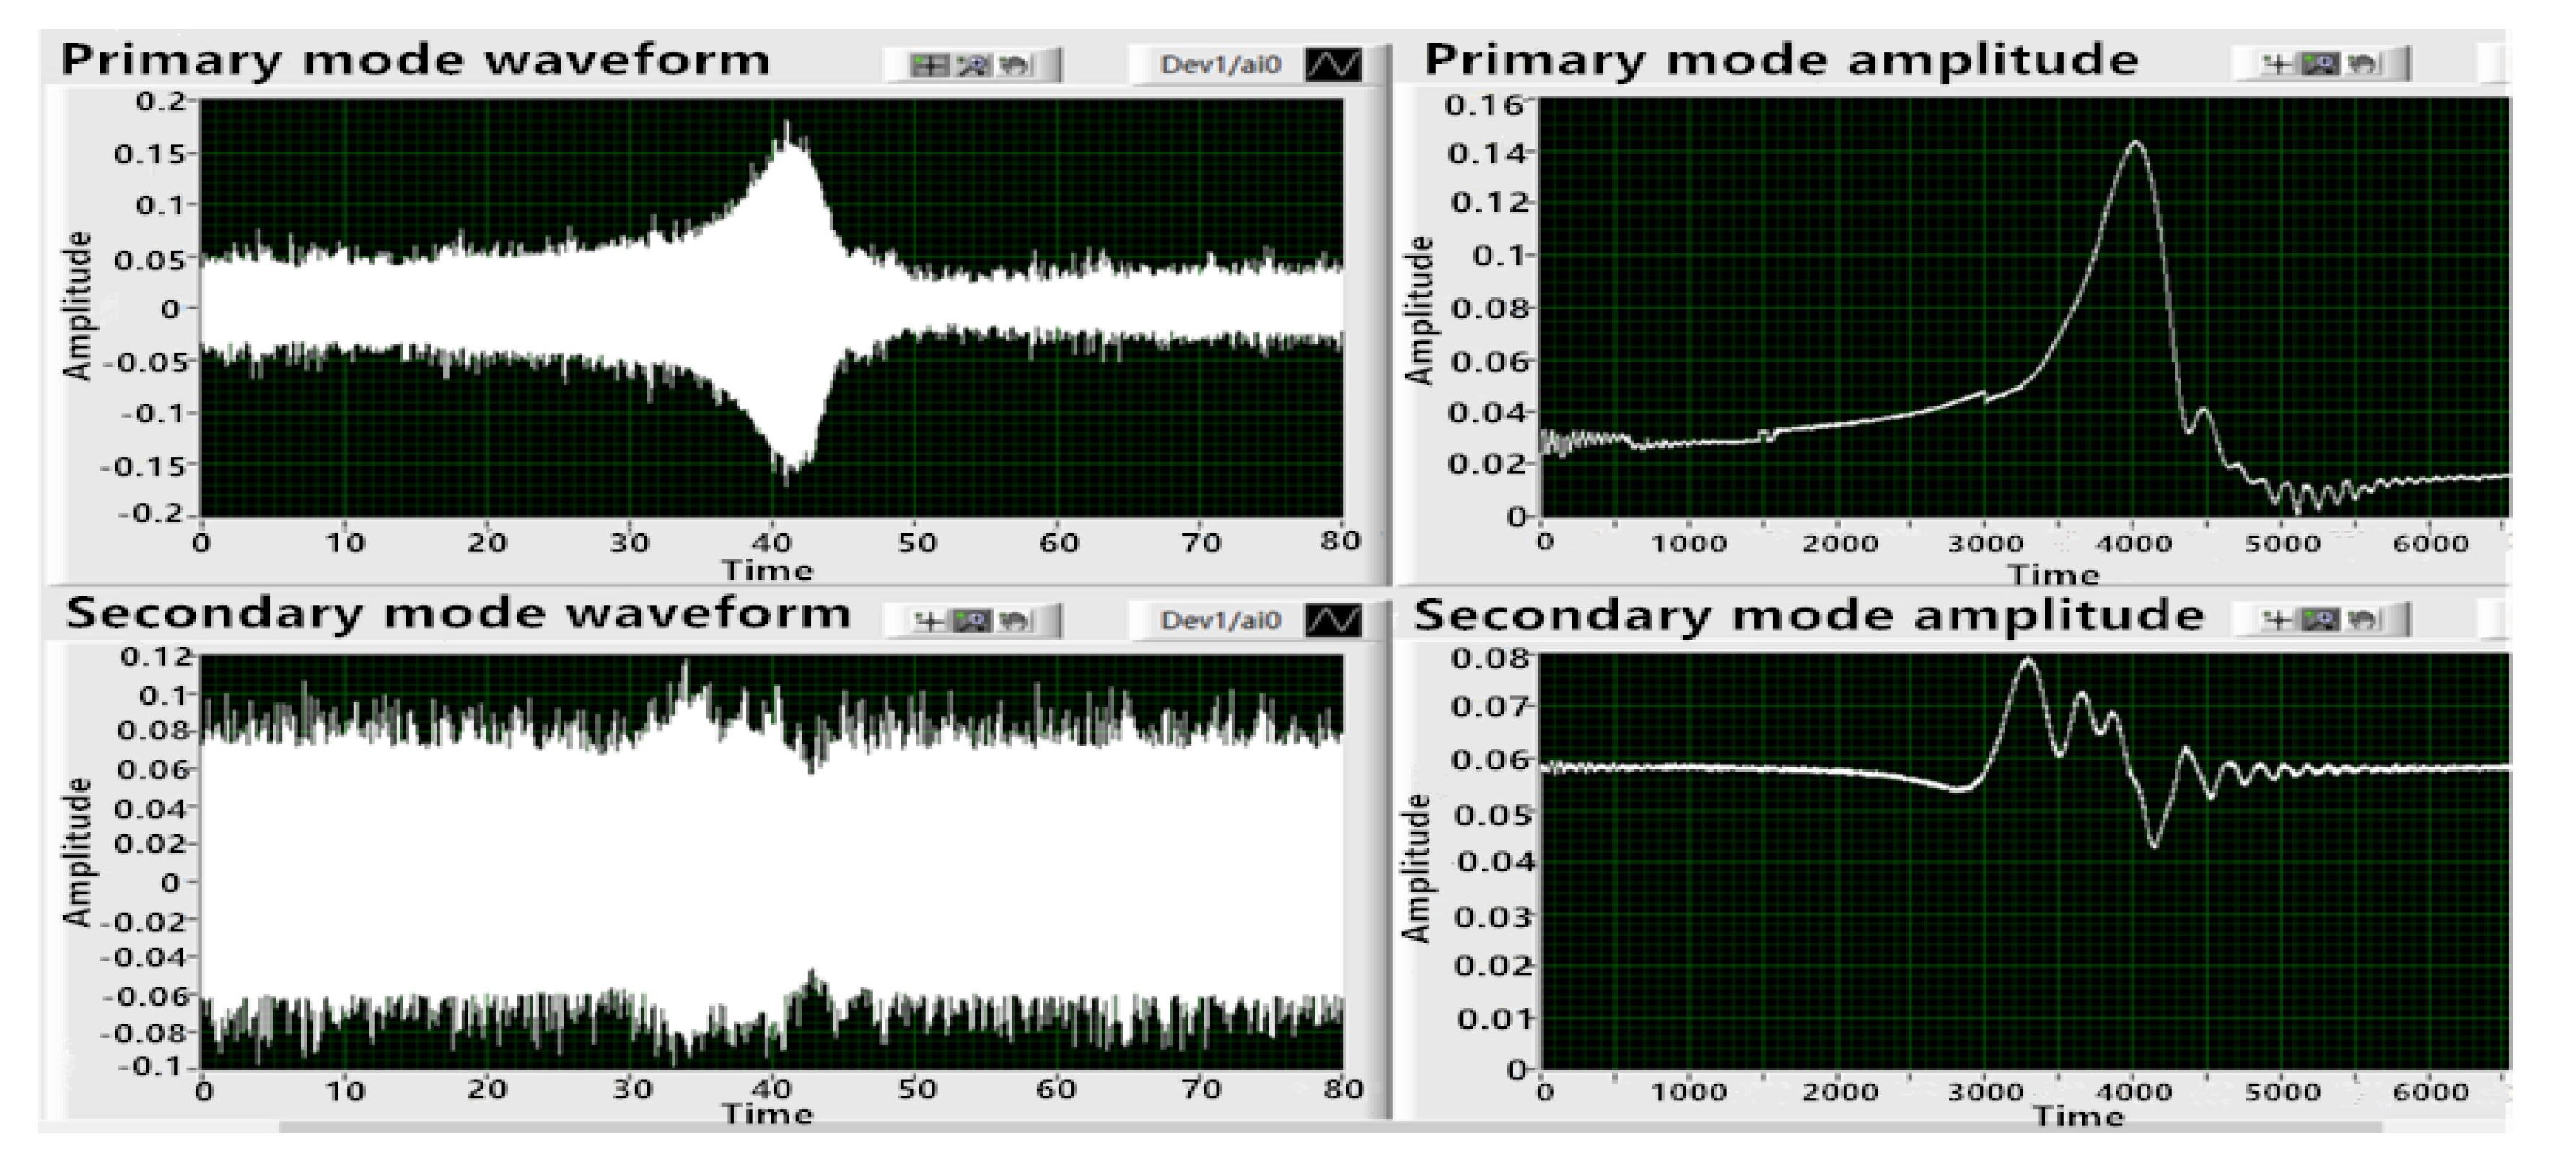Click X-axis value 30 on Secondary waveform

(631, 1090)
